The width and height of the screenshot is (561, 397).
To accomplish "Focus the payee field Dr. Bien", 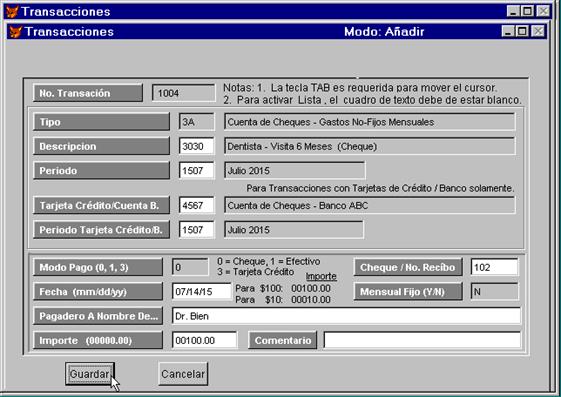I will (346, 316).
